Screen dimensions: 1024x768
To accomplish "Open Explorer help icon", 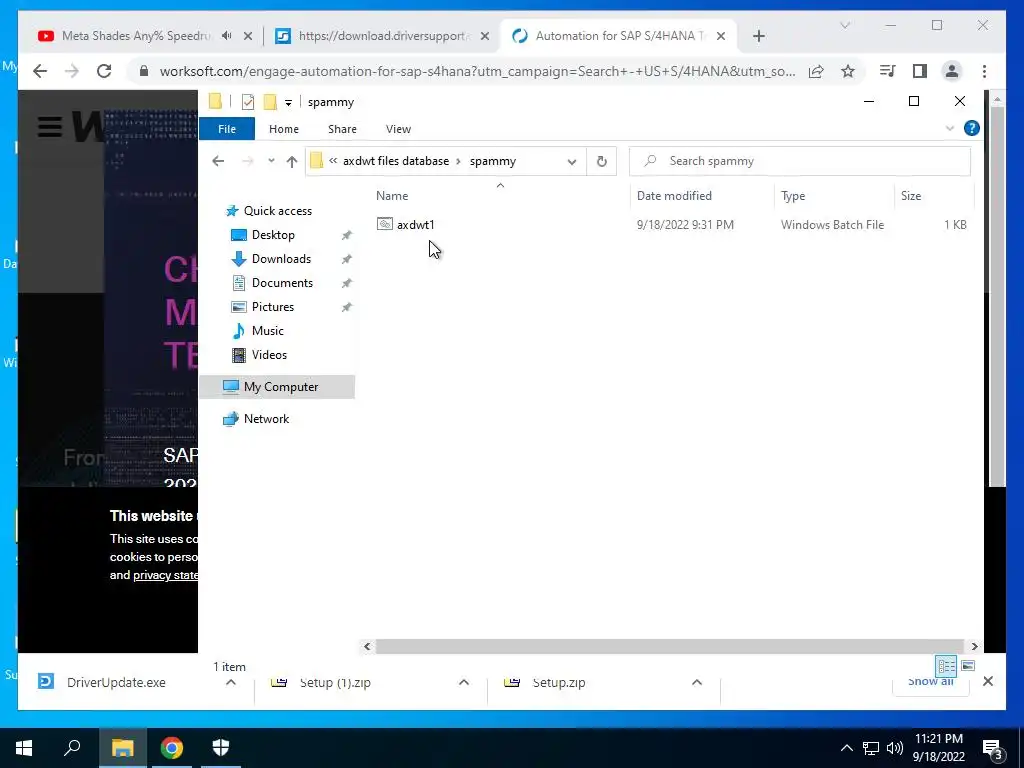I will [972, 129].
